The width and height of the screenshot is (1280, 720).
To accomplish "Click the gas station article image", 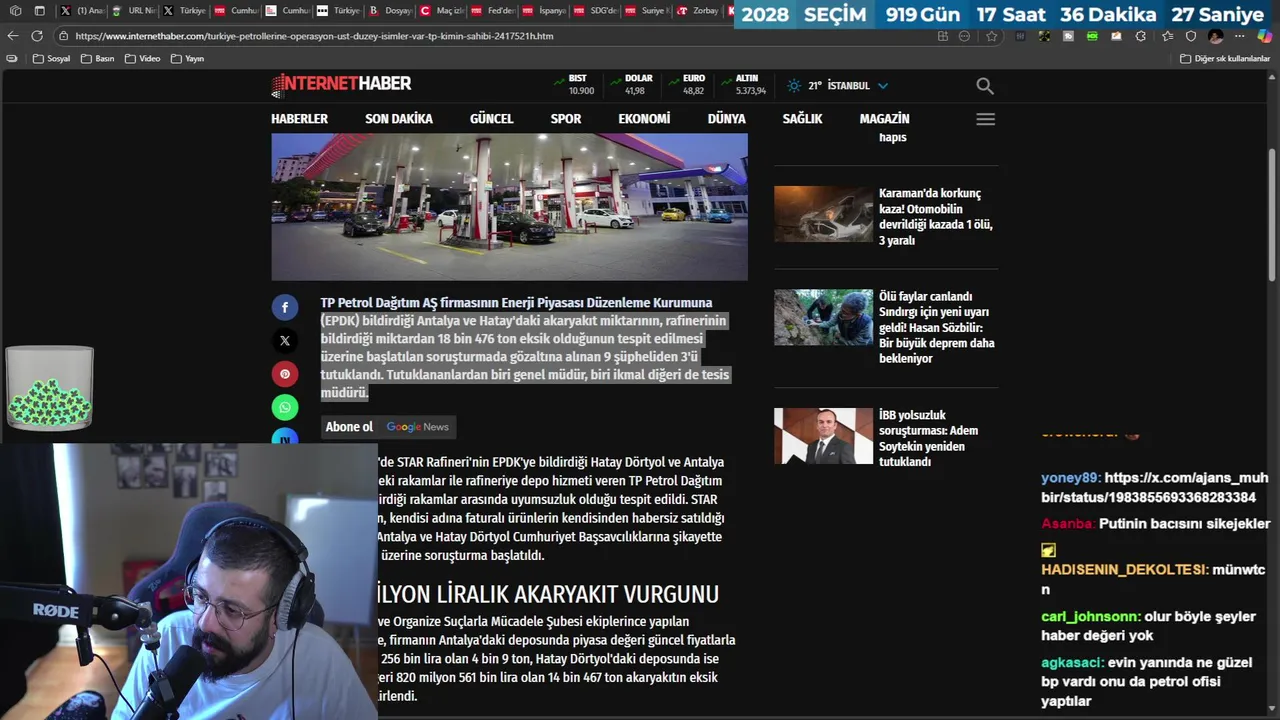I will [509, 207].
